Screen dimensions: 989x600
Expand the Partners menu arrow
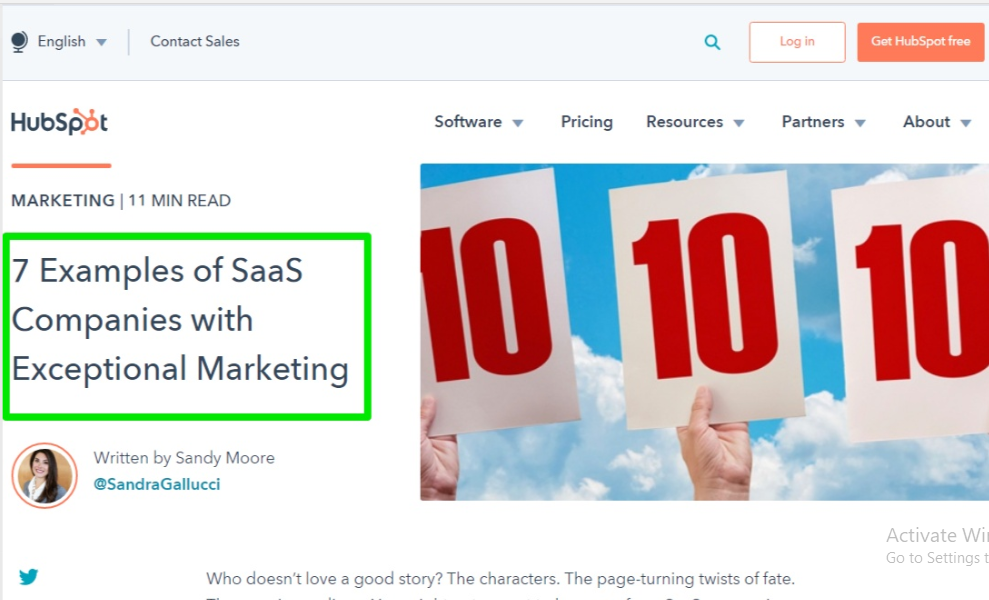(860, 123)
